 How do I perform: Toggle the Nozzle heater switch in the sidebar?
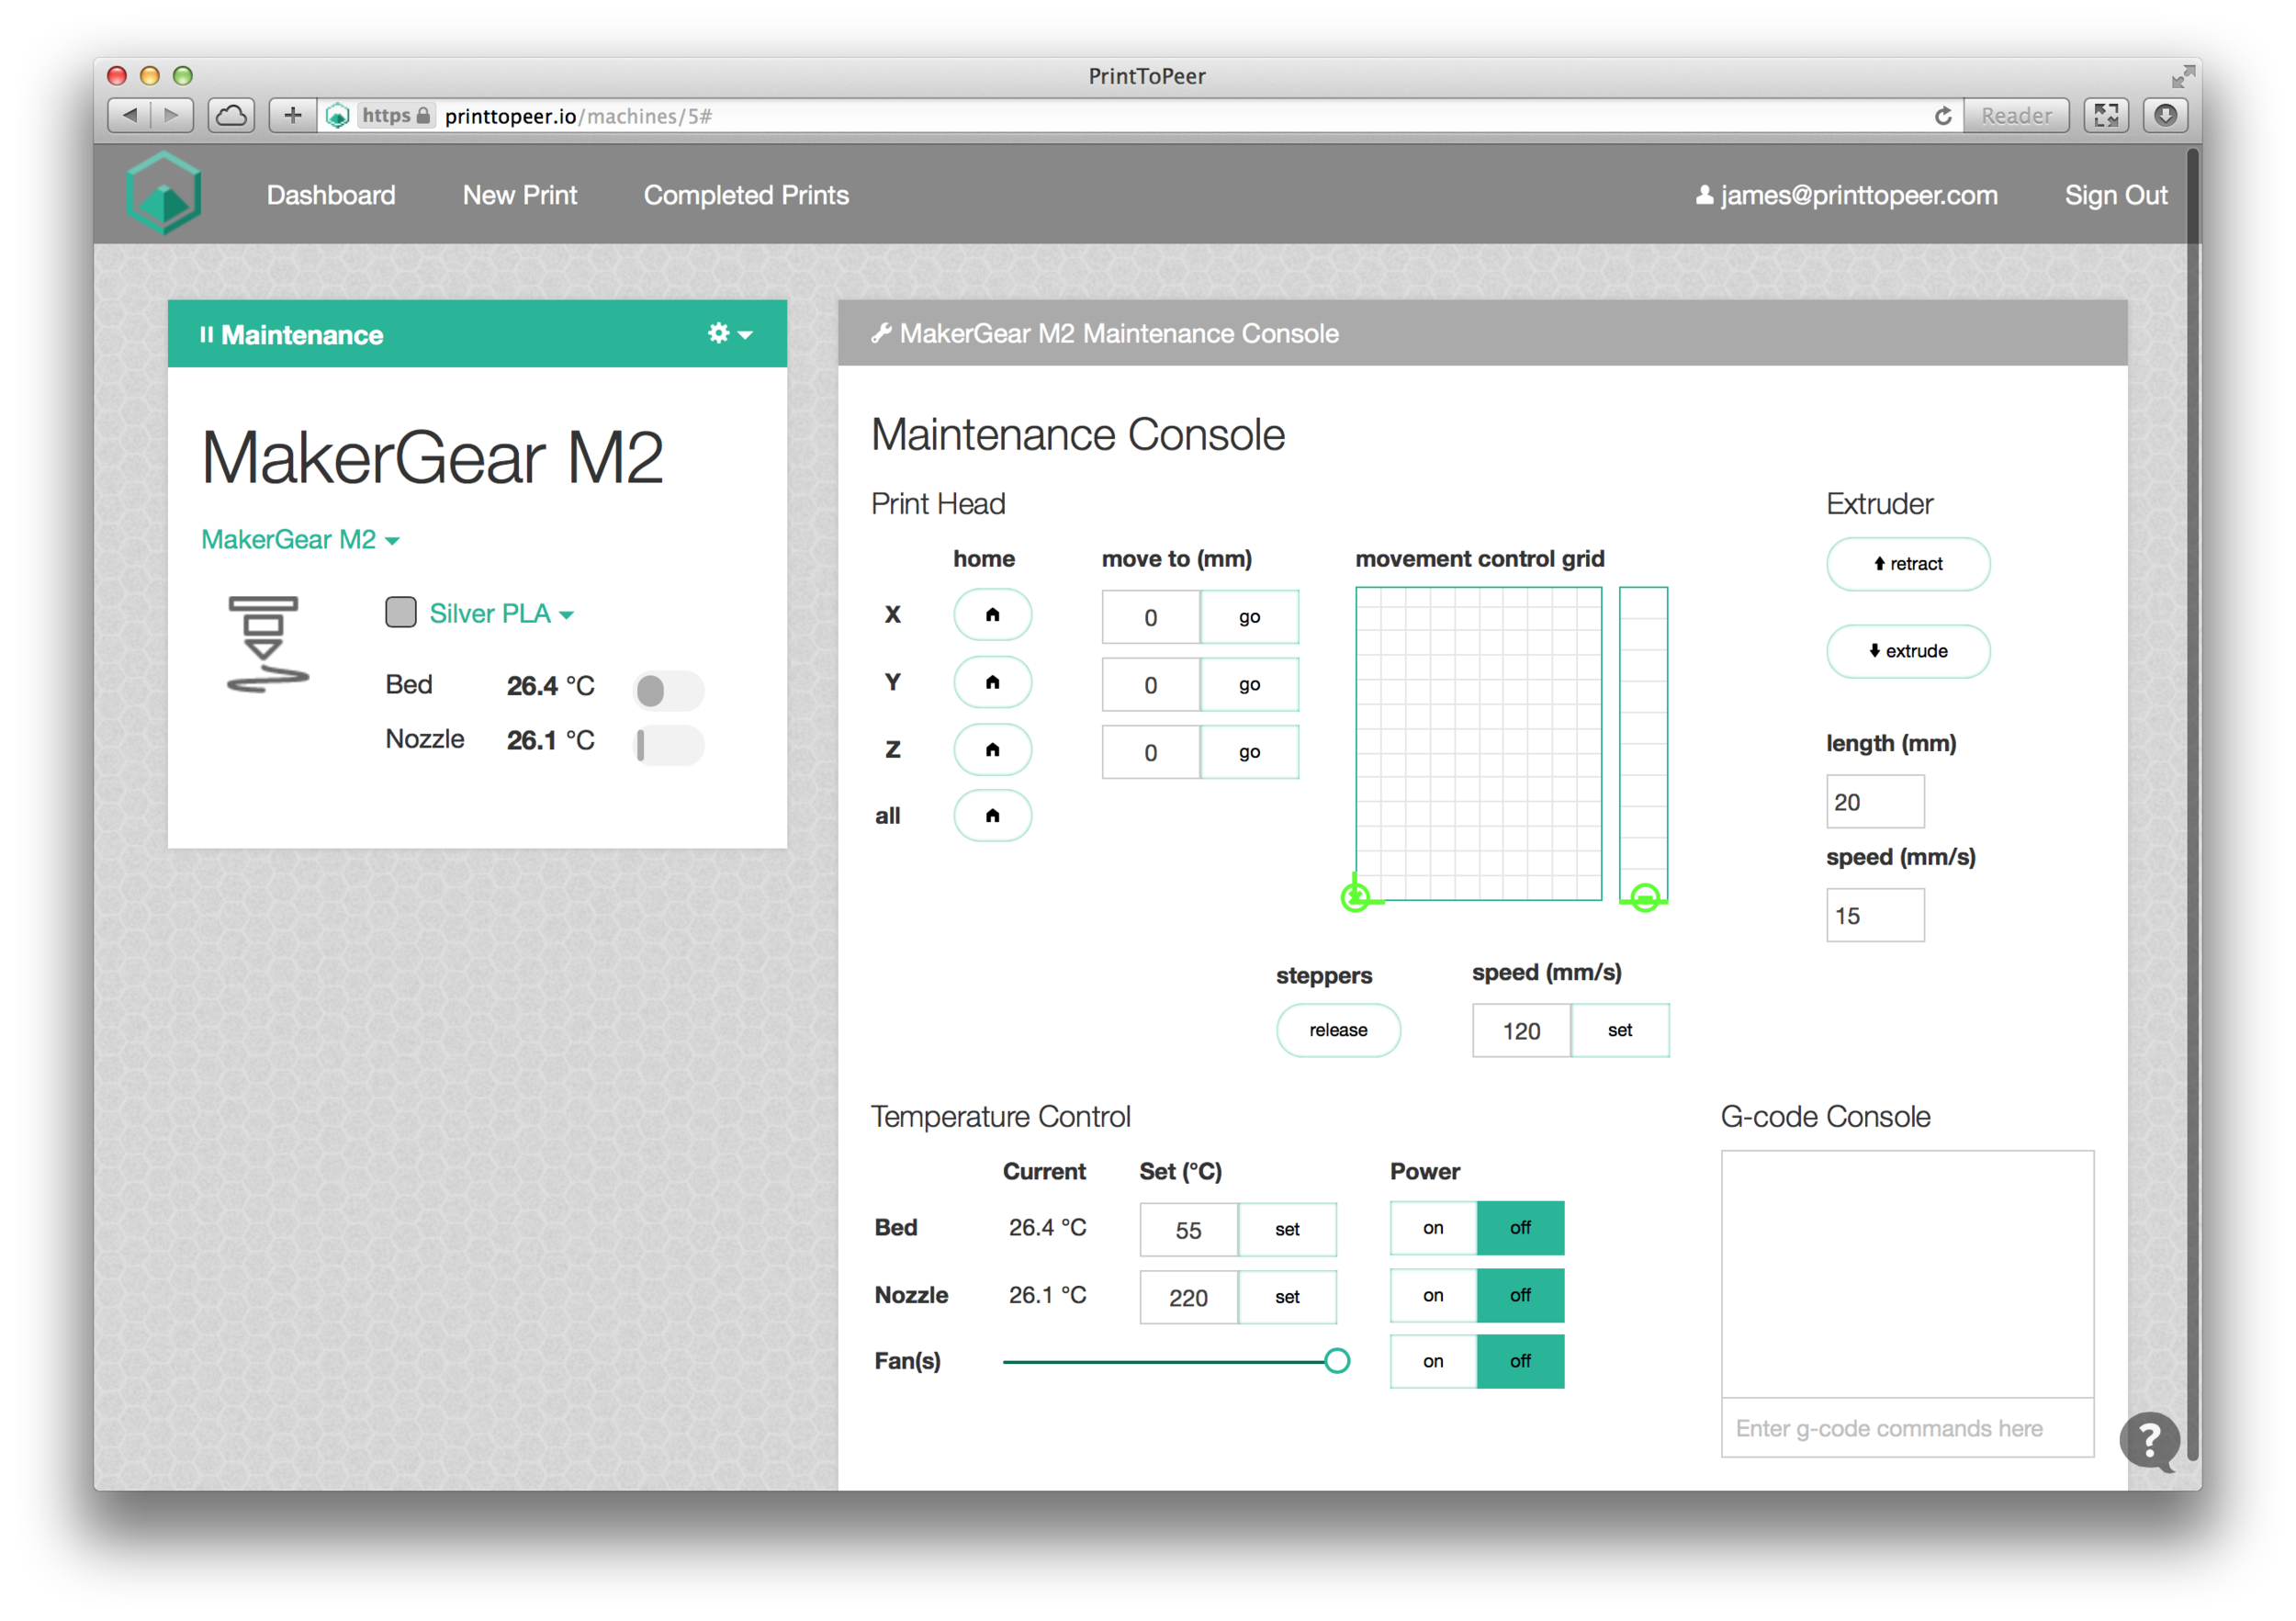click(668, 745)
